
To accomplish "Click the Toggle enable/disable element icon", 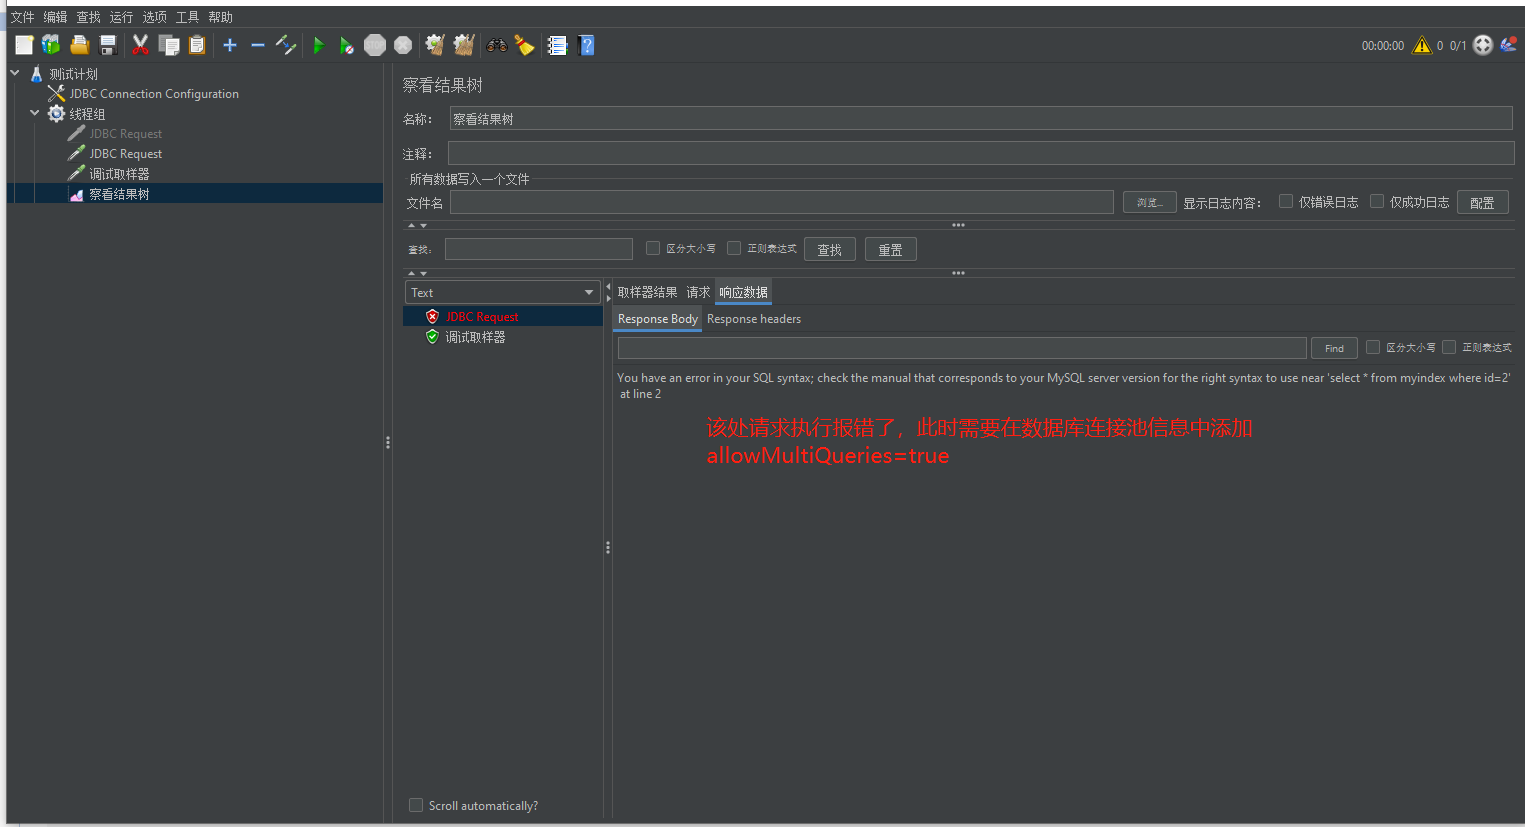I will [286, 45].
